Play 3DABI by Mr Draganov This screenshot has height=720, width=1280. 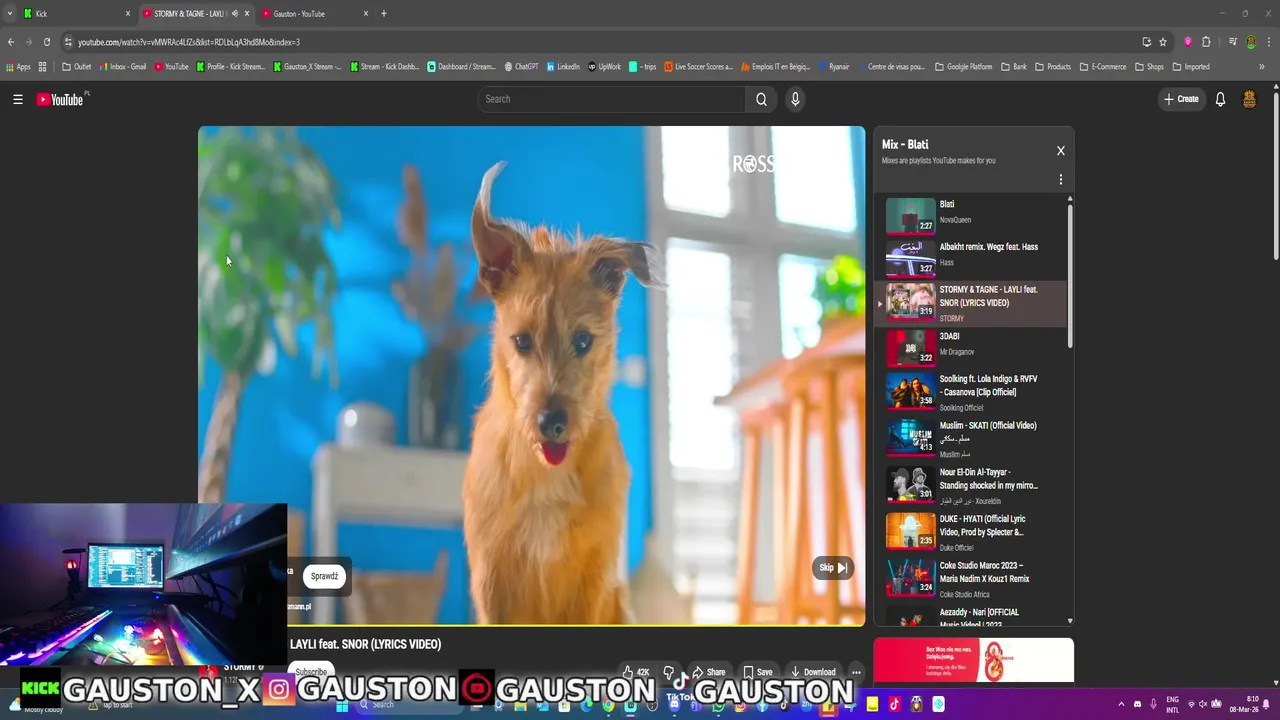tap(971, 346)
